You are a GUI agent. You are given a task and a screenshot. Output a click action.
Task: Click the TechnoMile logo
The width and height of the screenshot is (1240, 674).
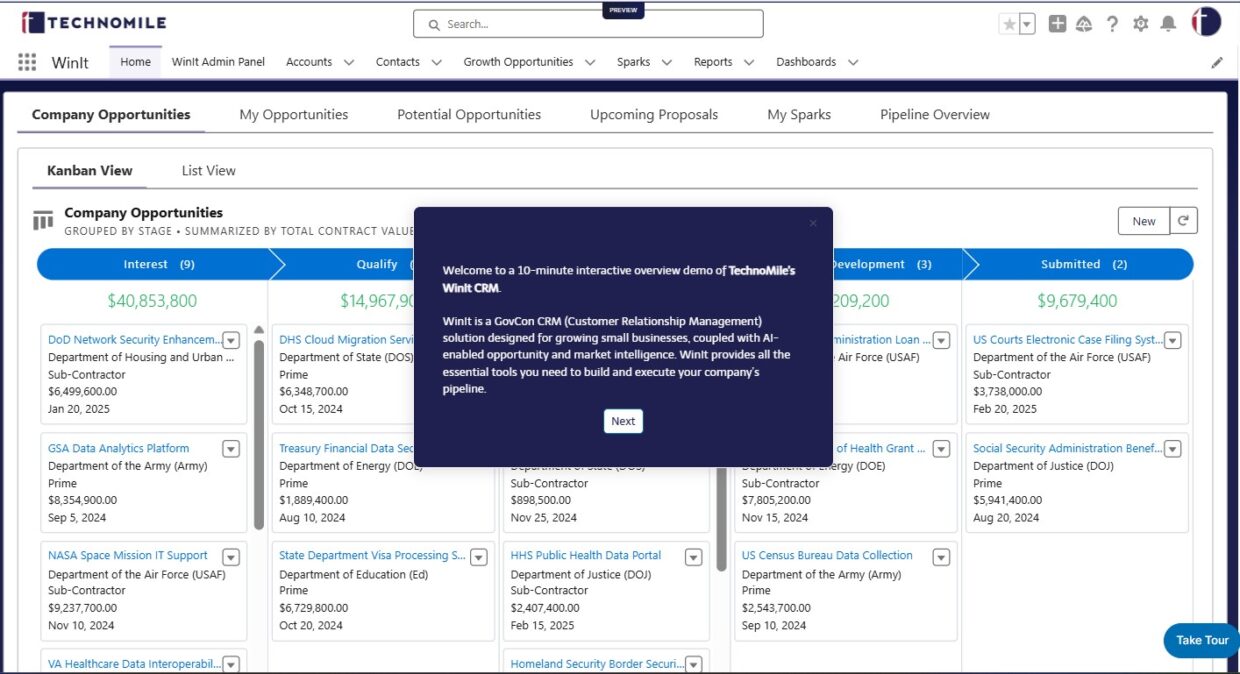(x=94, y=22)
